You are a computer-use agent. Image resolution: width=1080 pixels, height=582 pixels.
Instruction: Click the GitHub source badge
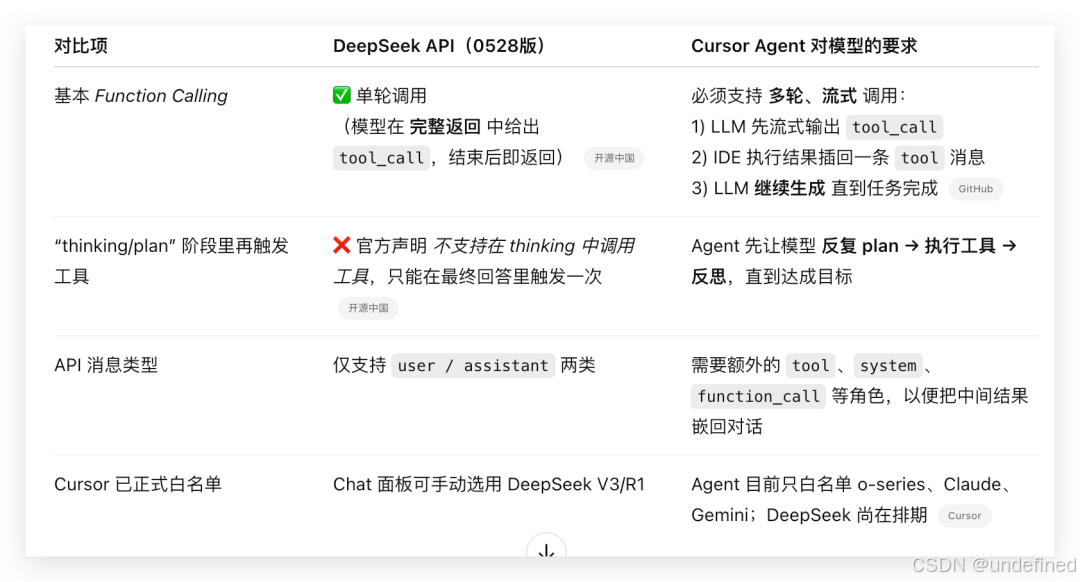[975, 189]
